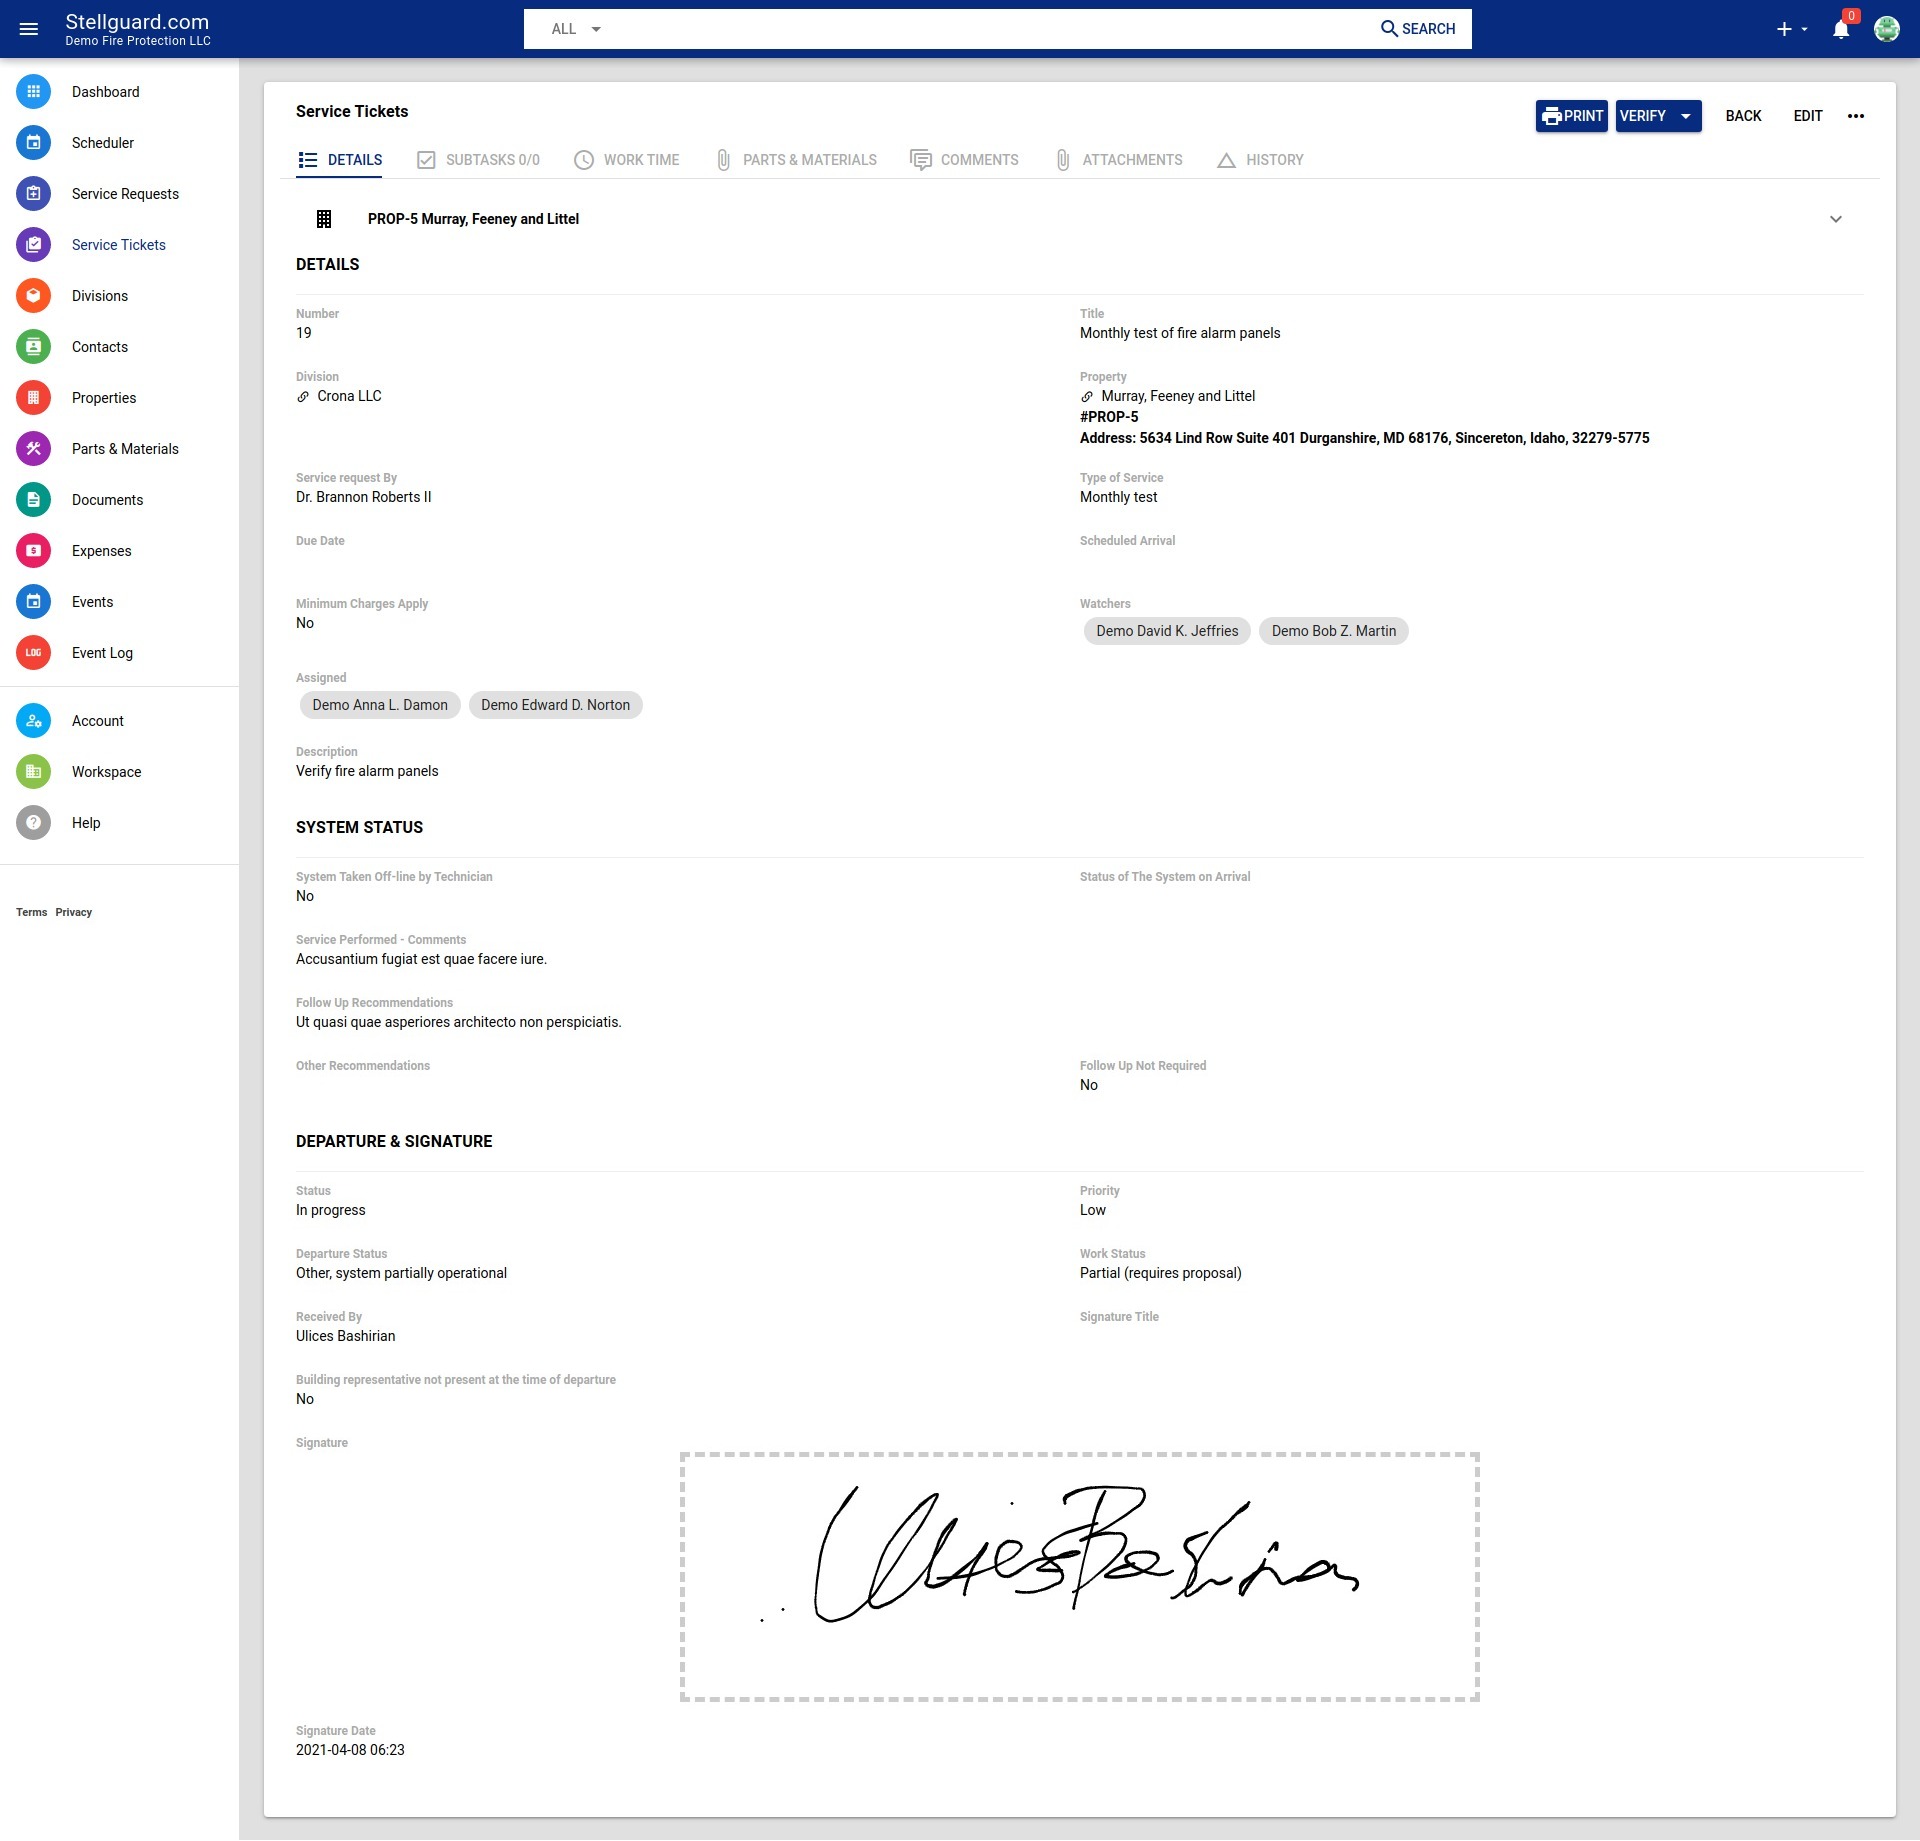Screen dimensions: 1920x1841
Task: Click the Help question-mark icon
Action: (x=33, y=823)
